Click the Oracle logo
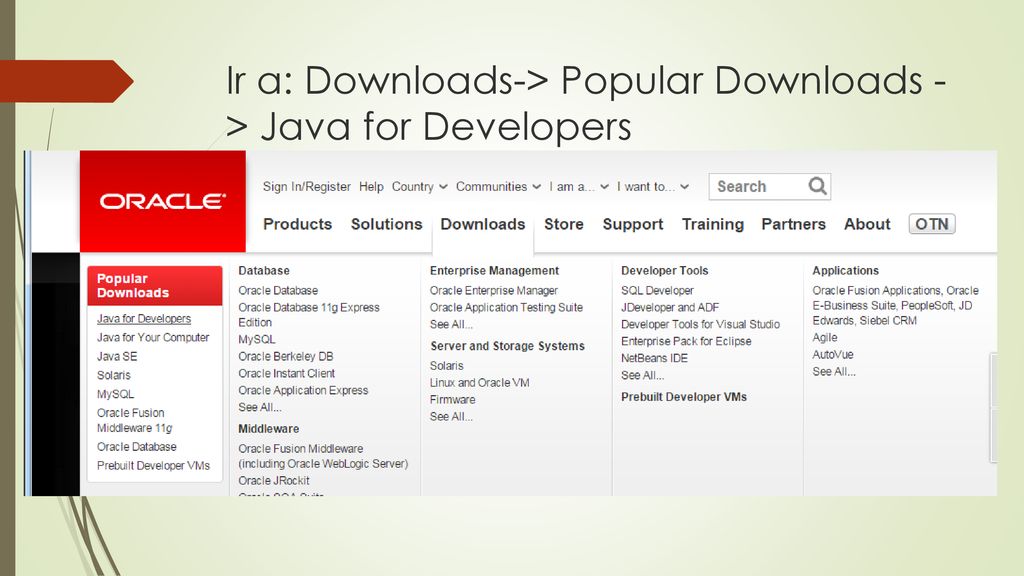The height and width of the screenshot is (576, 1024). [163, 201]
